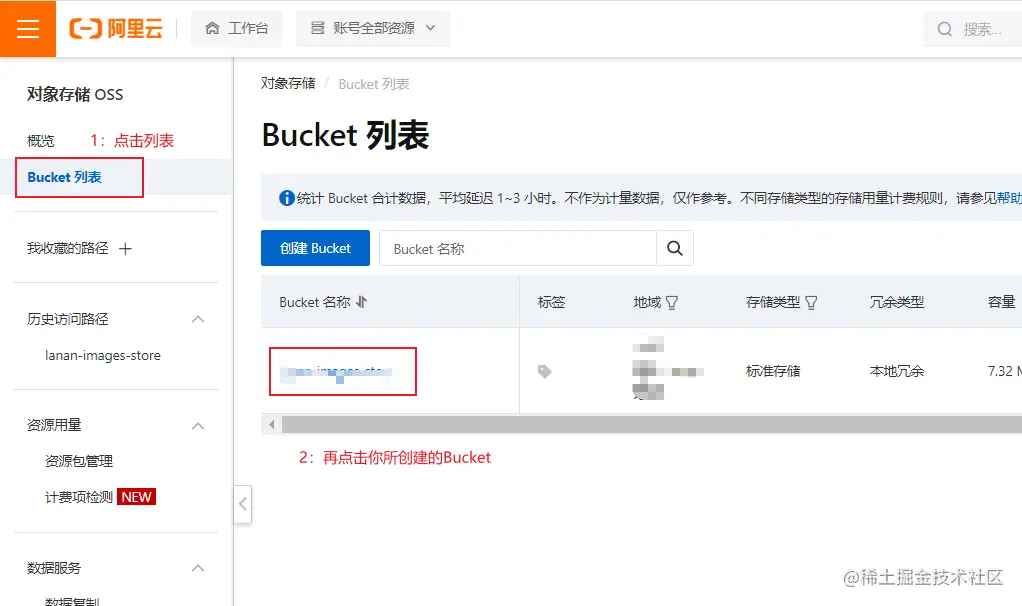Open the 帮助 link in notice
Screen dimensions: 1022x606
point(1009,198)
